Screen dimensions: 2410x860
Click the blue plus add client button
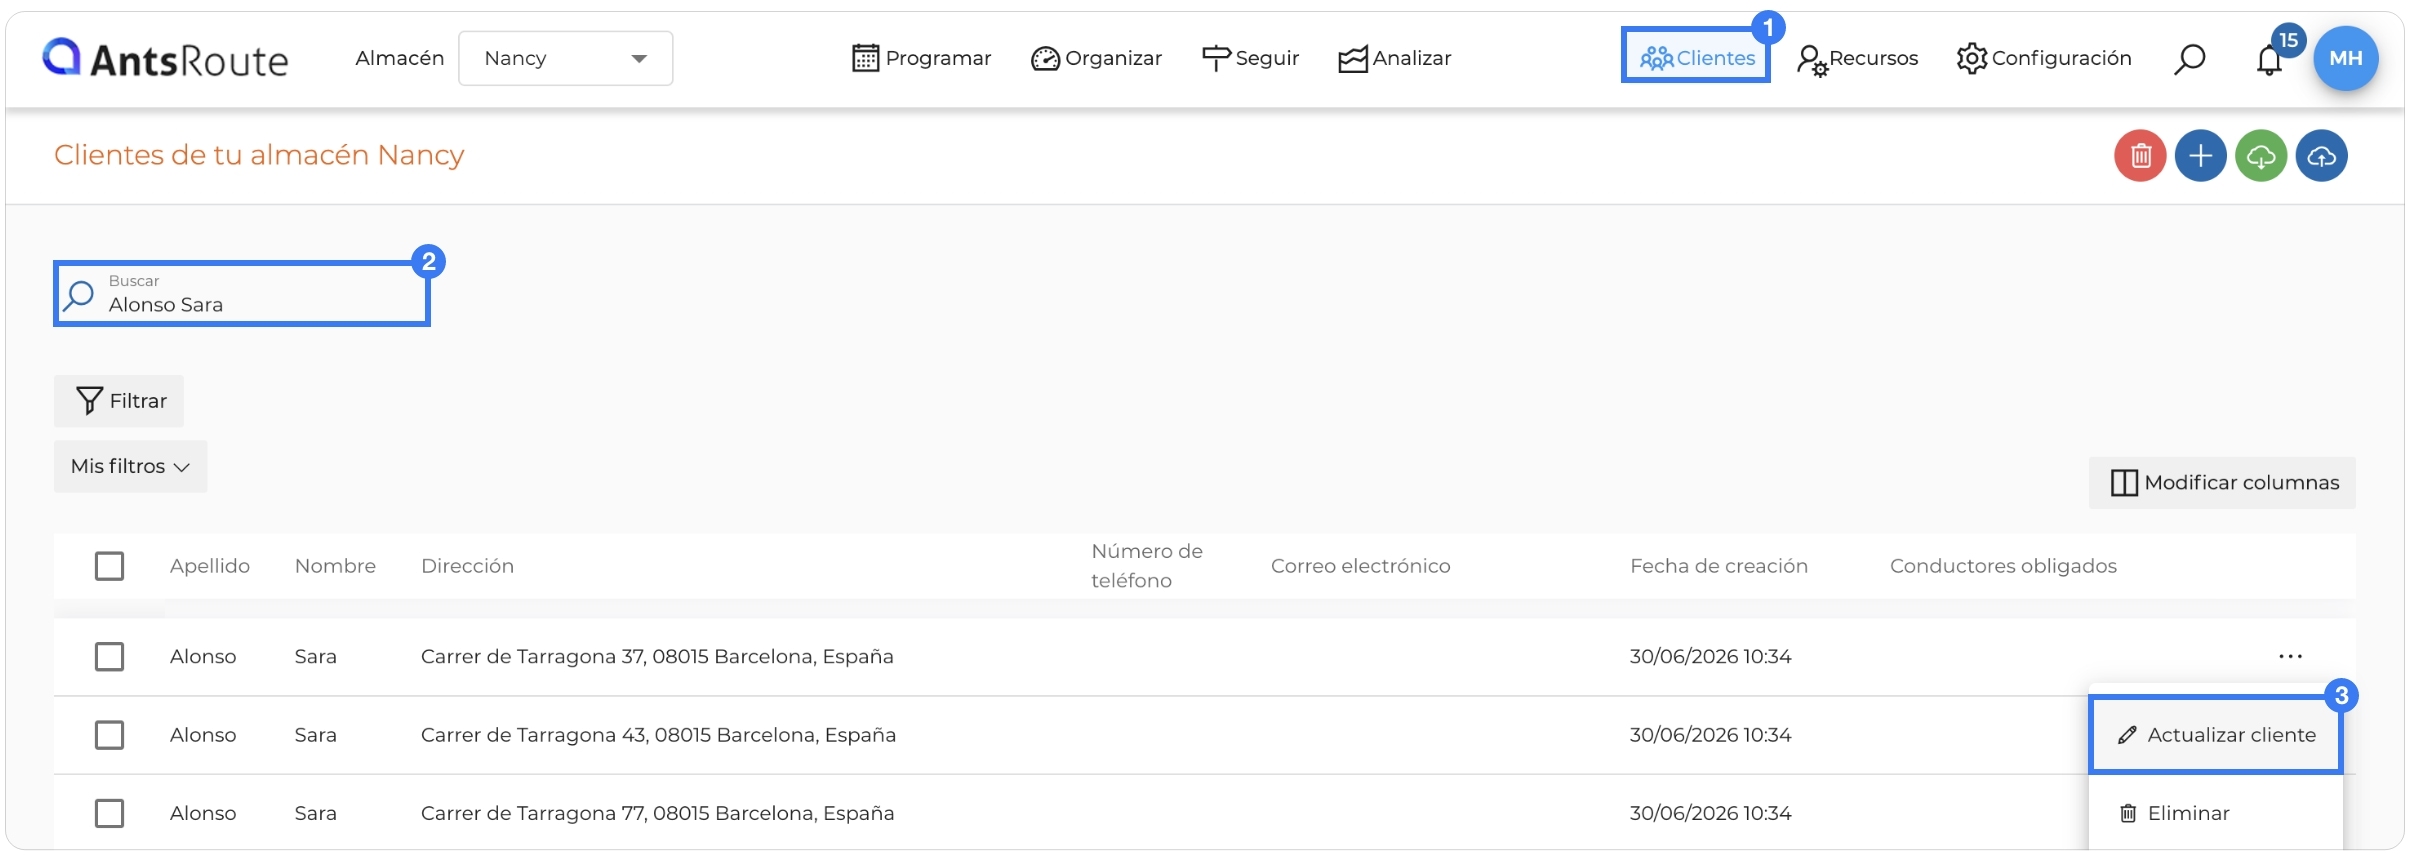coord(2200,156)
